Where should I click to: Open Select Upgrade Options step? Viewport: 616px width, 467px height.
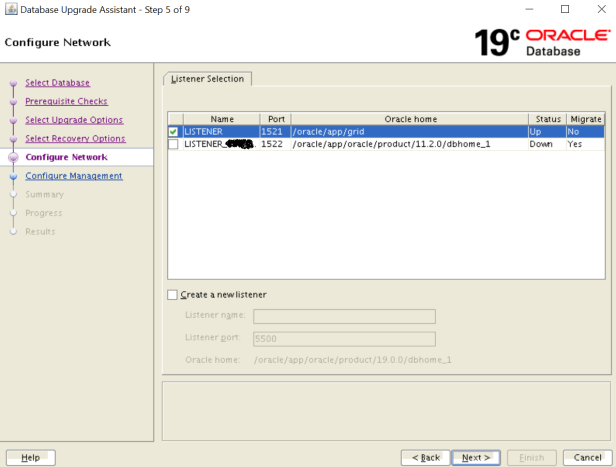(74, 120)
